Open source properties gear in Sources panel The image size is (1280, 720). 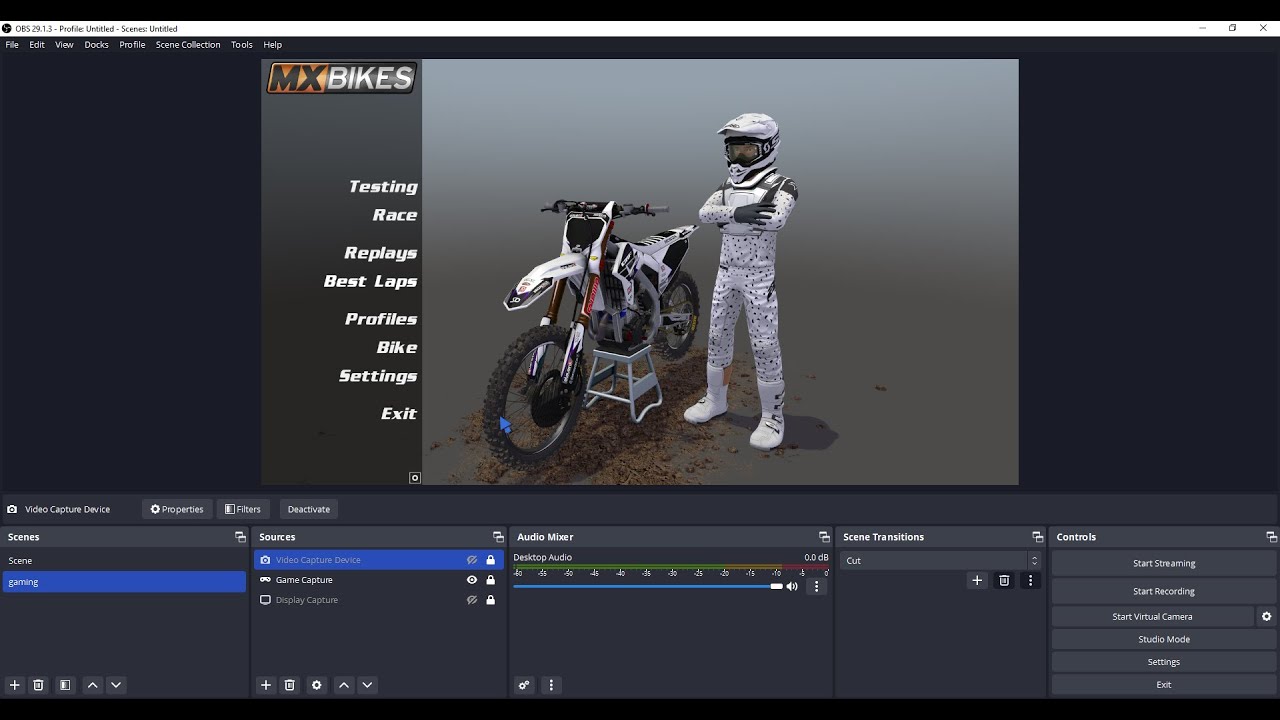[x=317, y=685]
